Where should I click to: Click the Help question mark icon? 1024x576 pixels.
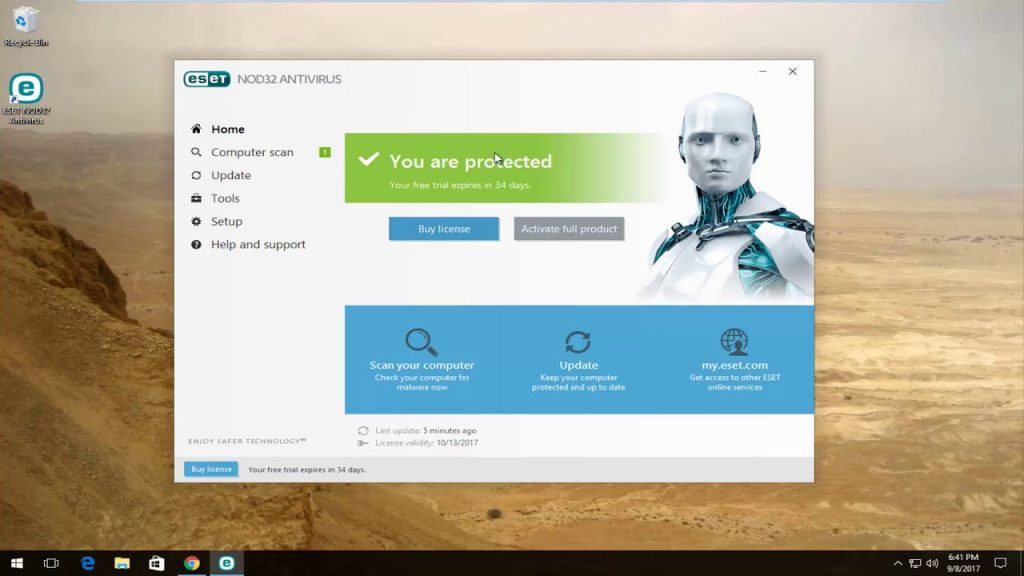(x=196, y=244)
